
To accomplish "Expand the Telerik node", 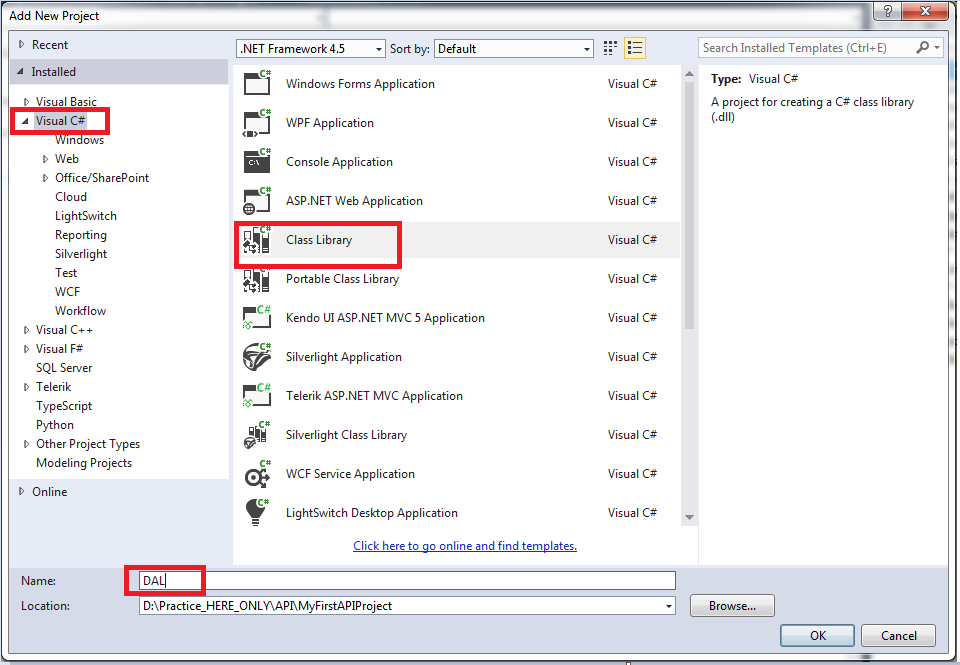I will click(26, 387).
